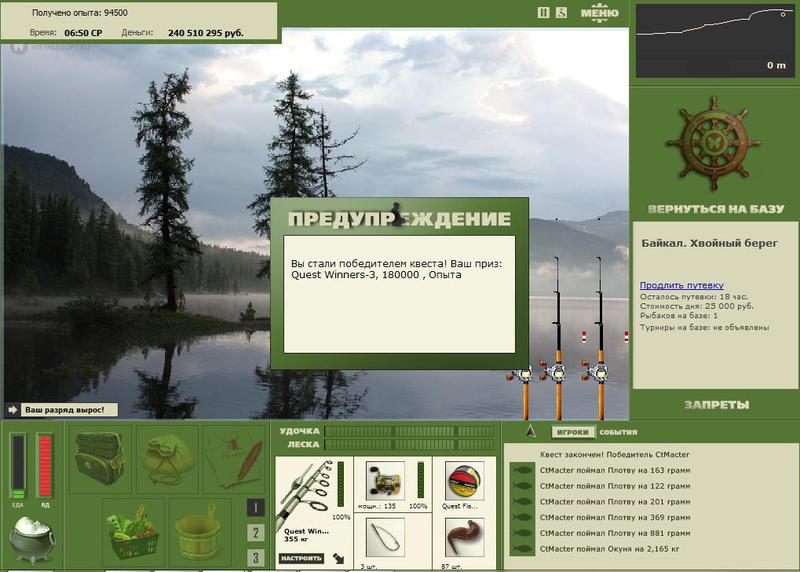The width and height of the screenshot is (800, 572).
Task: Click the УДОЧКА tension bar
Action: pos(410,432)
